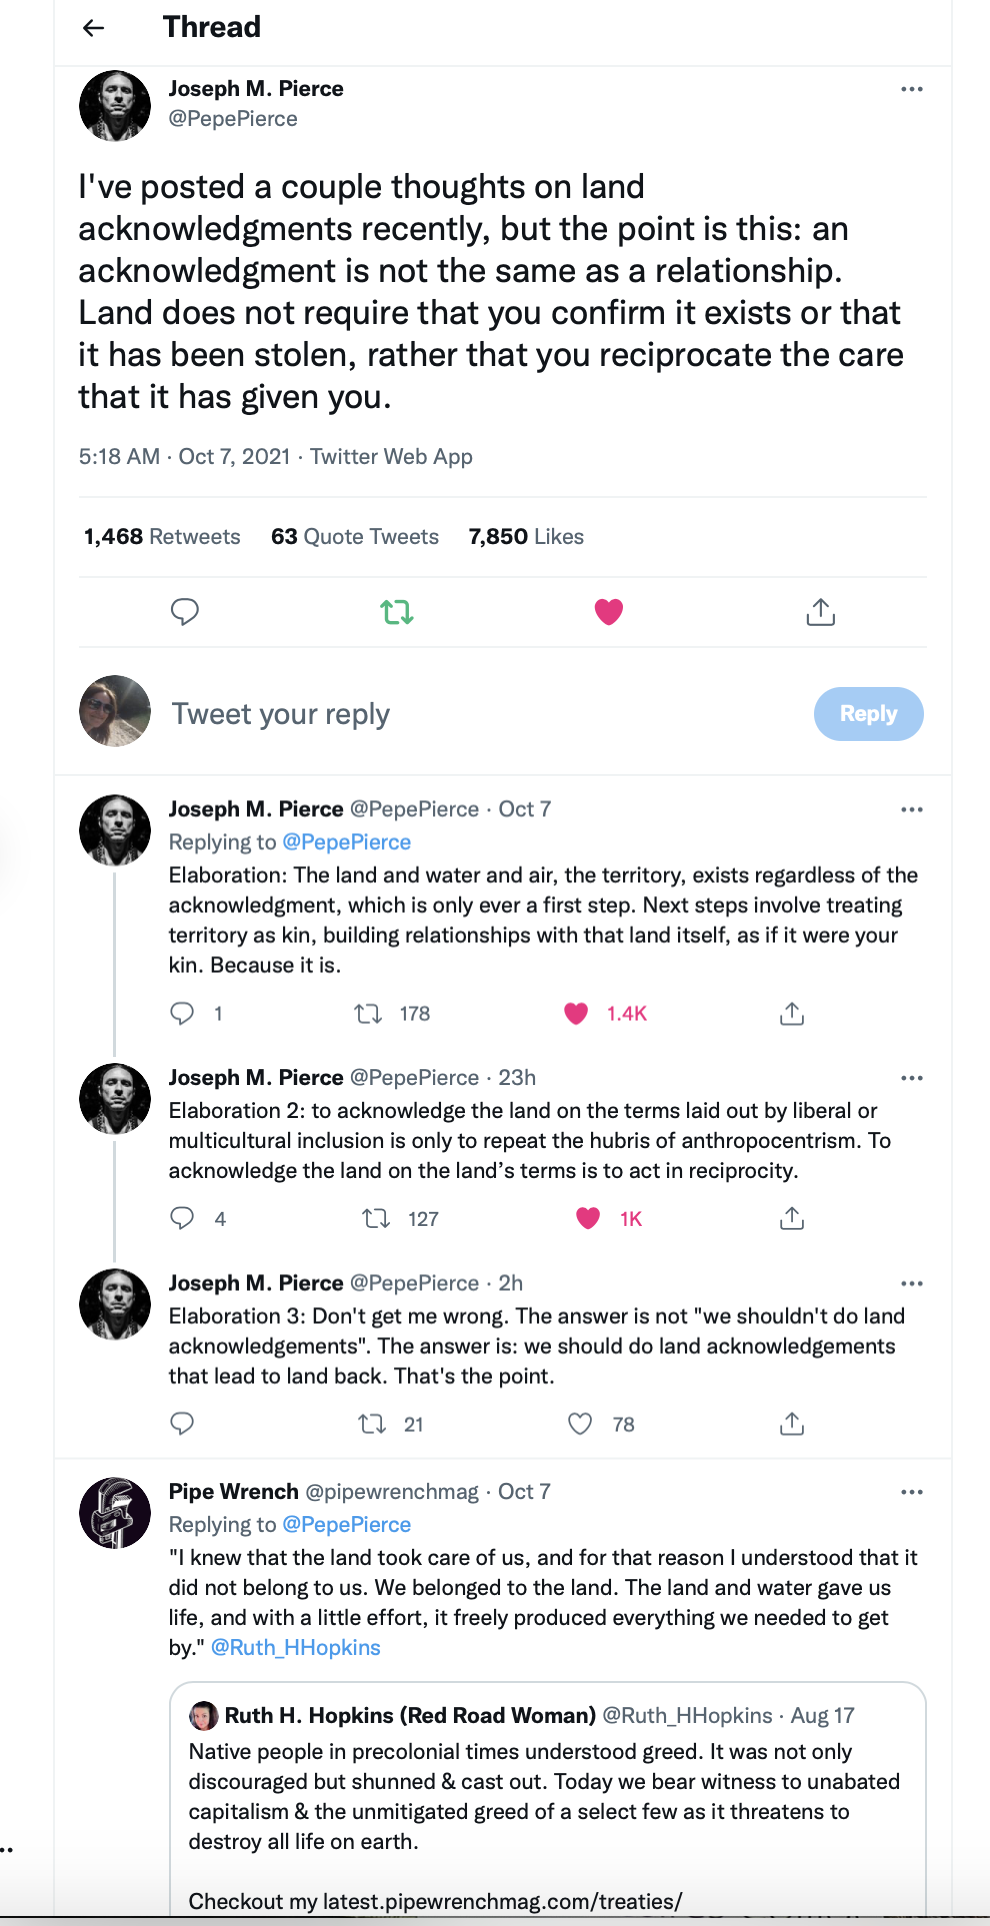Open more options on the main tweet
This screenshot has width=990, height=1926.
tap(911, 89)
